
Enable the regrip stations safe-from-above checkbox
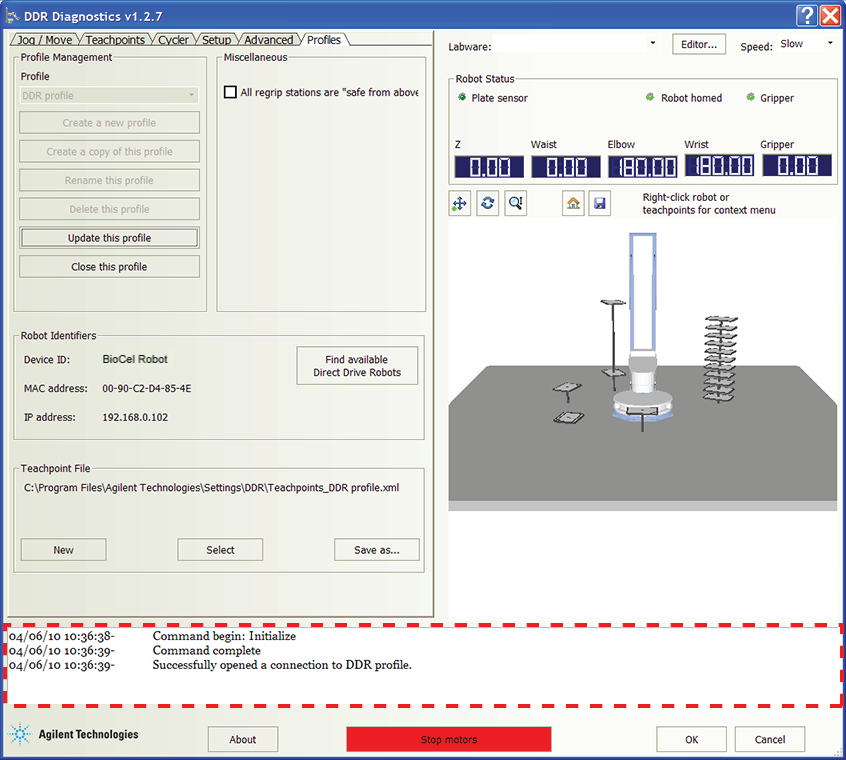point(231,92)
